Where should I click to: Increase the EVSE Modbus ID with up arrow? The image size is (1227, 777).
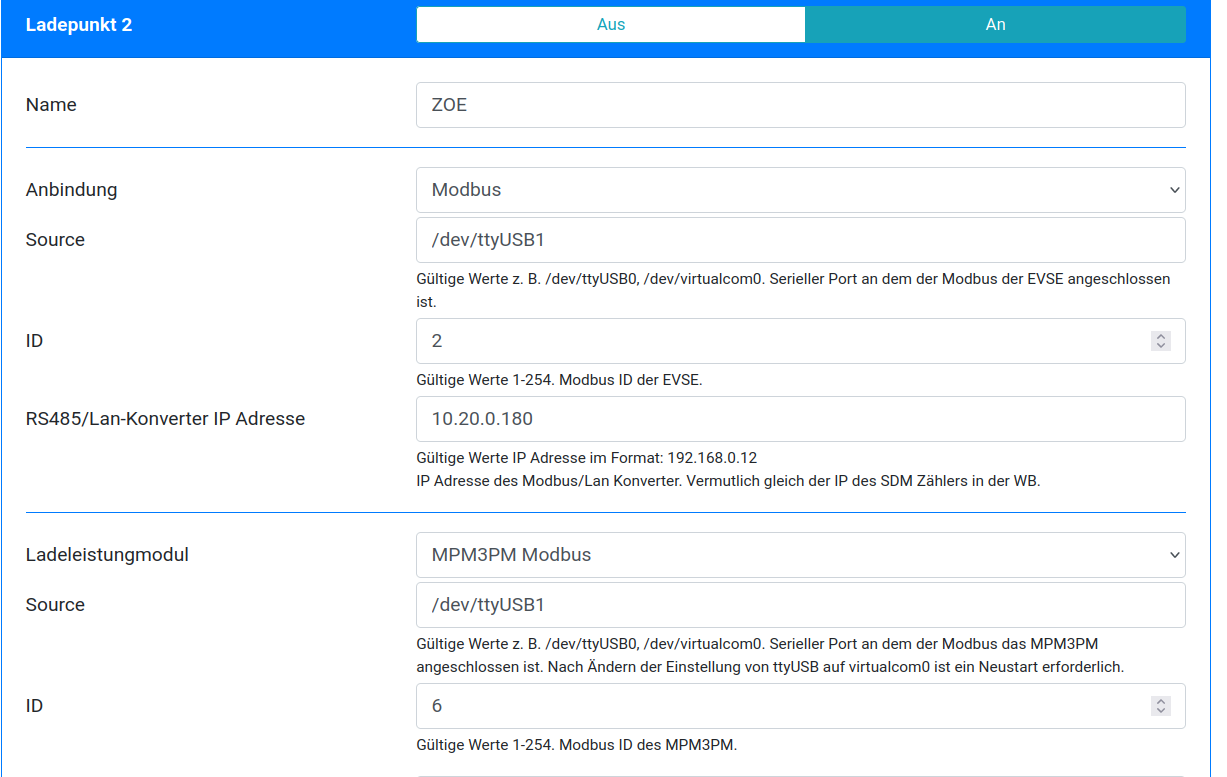coord(1161,337)
